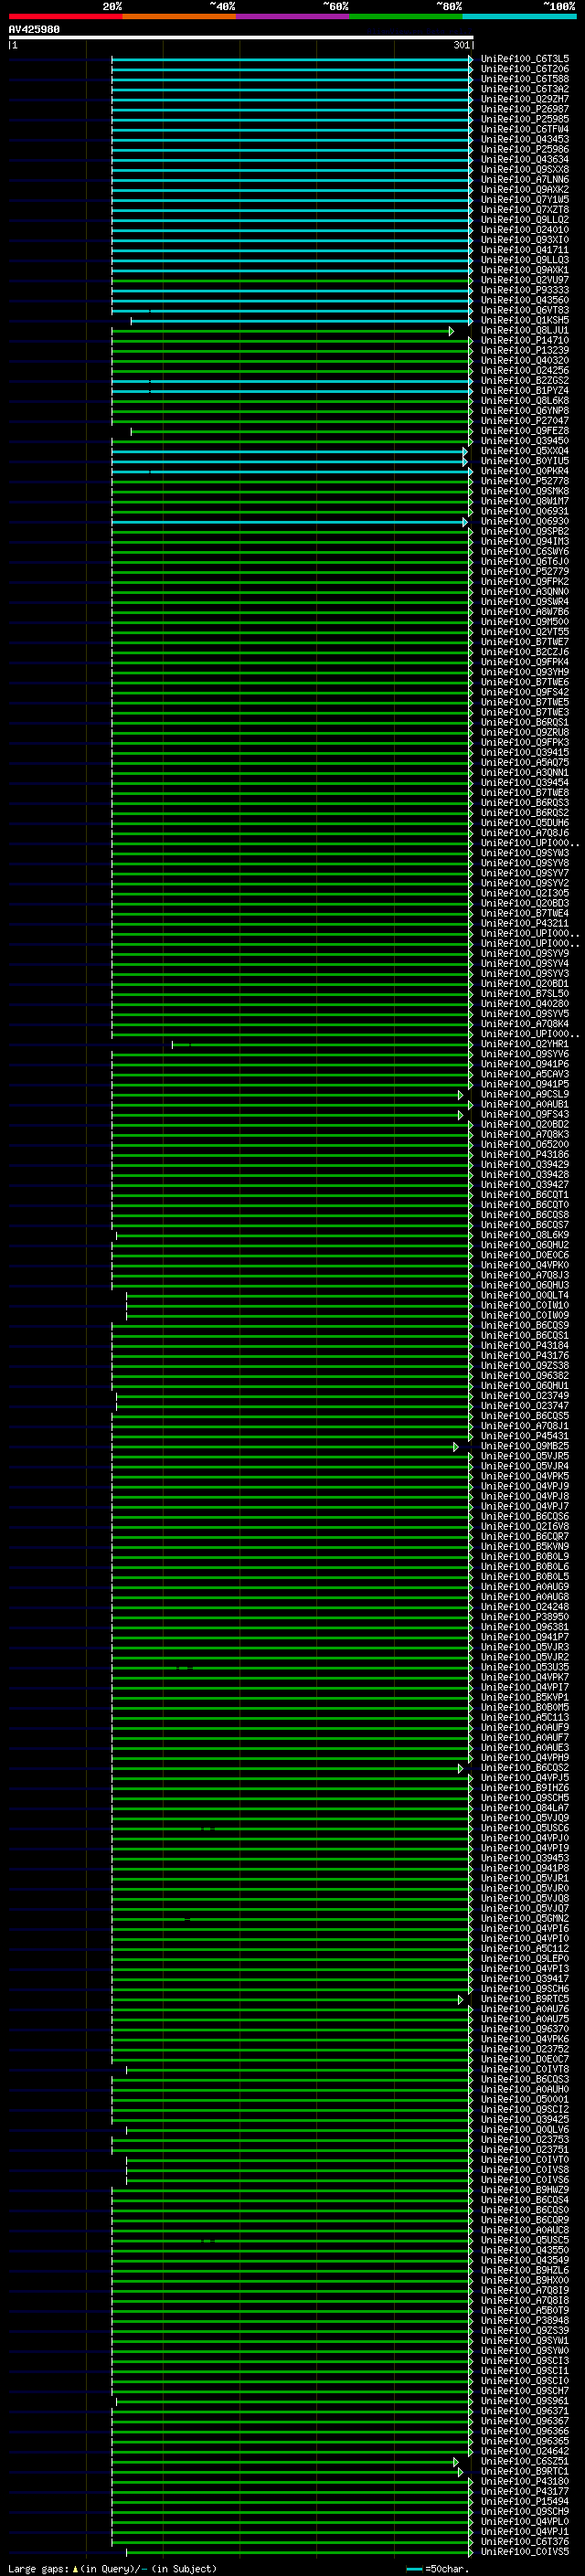The height and width of the screenshot is (2576, 585).
Task: Open hit UniRef100_Q43453
Action: tap(525, 139)
